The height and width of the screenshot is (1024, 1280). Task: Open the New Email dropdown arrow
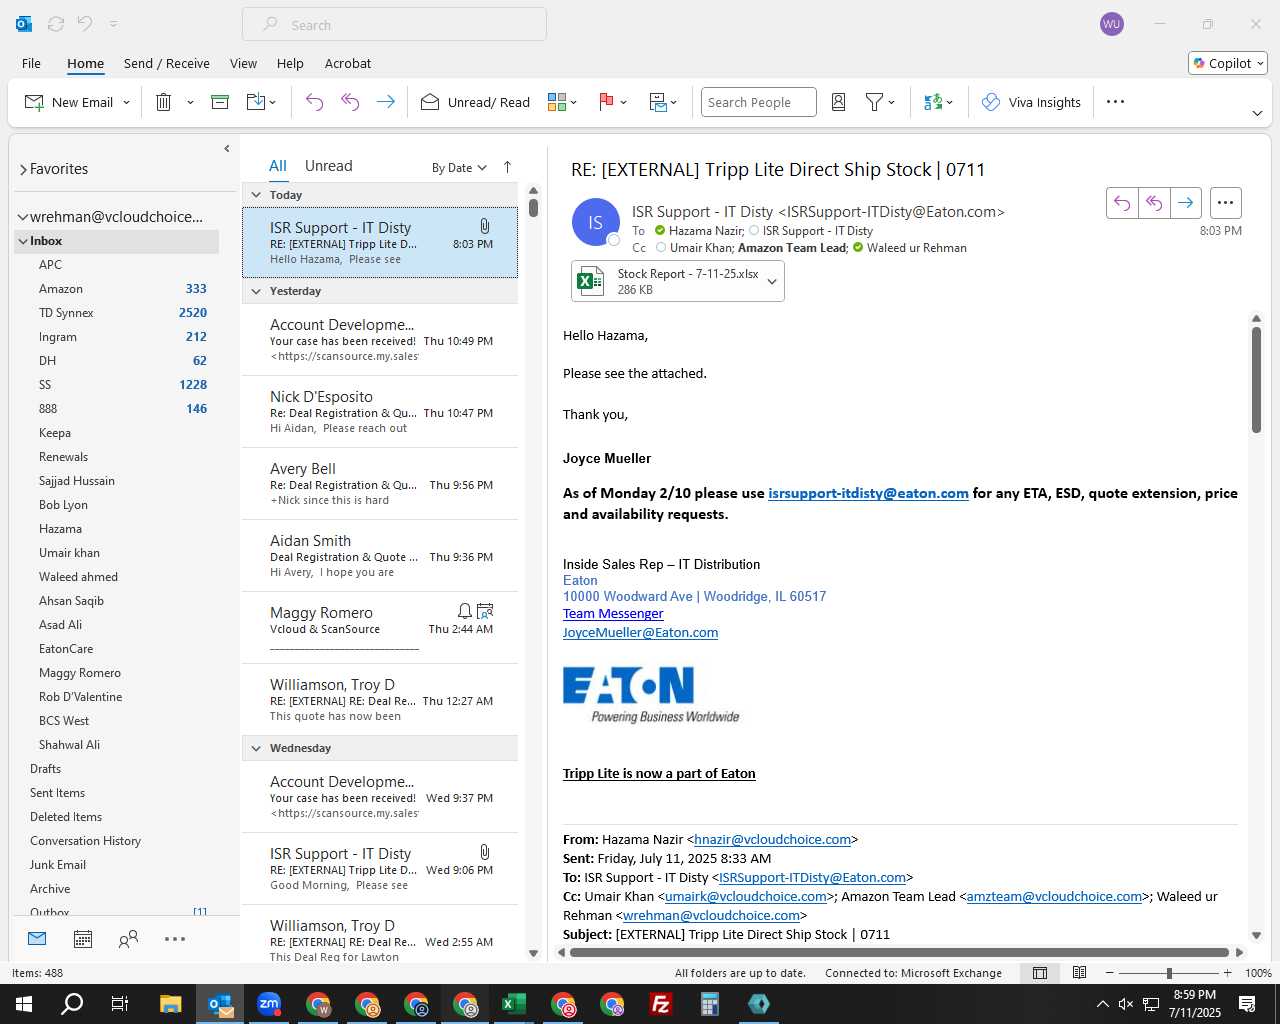(126, 102)
